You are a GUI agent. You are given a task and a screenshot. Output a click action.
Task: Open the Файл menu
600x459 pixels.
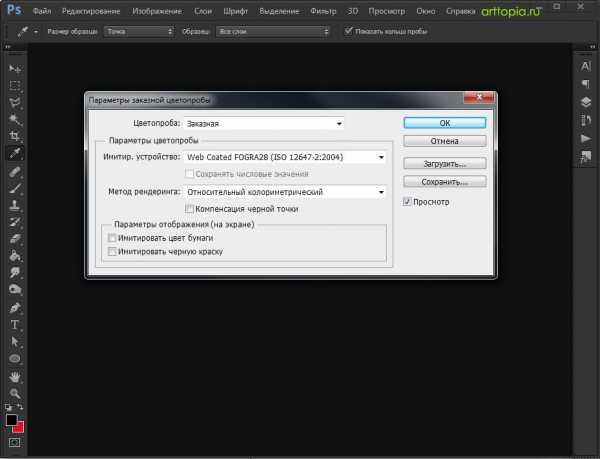tap(42, 11)
